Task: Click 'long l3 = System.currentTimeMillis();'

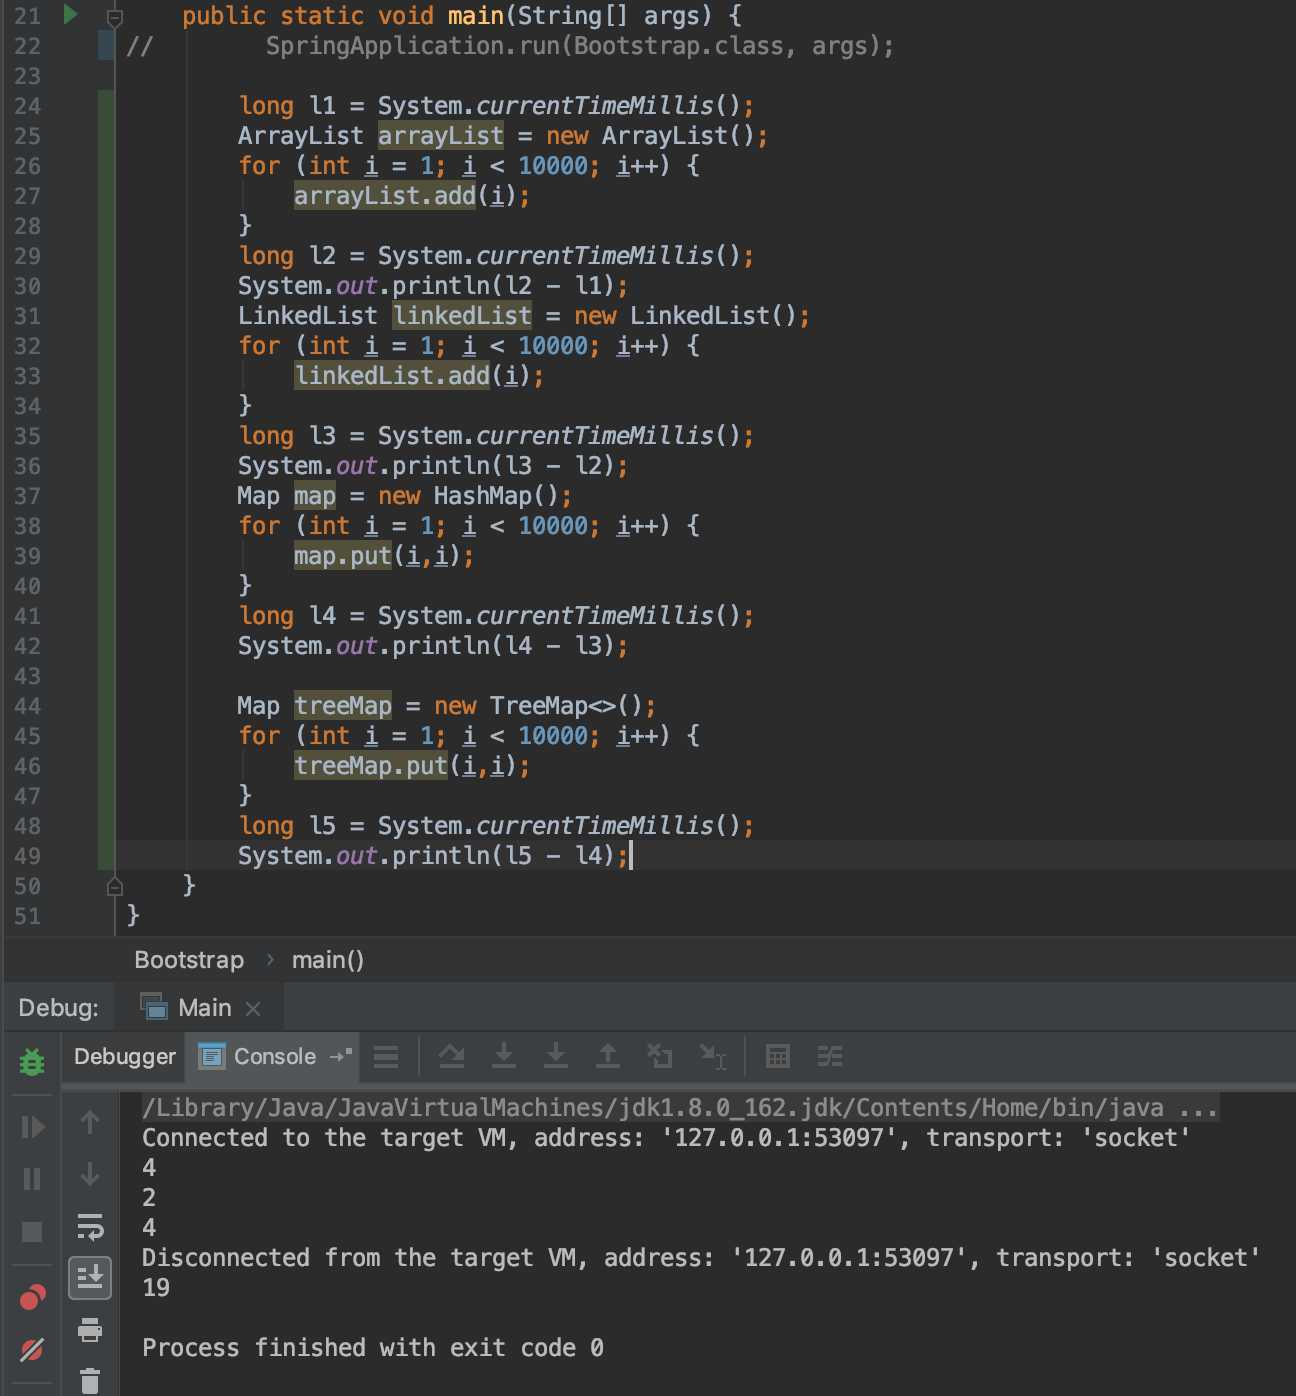Action: coord(496,436)
